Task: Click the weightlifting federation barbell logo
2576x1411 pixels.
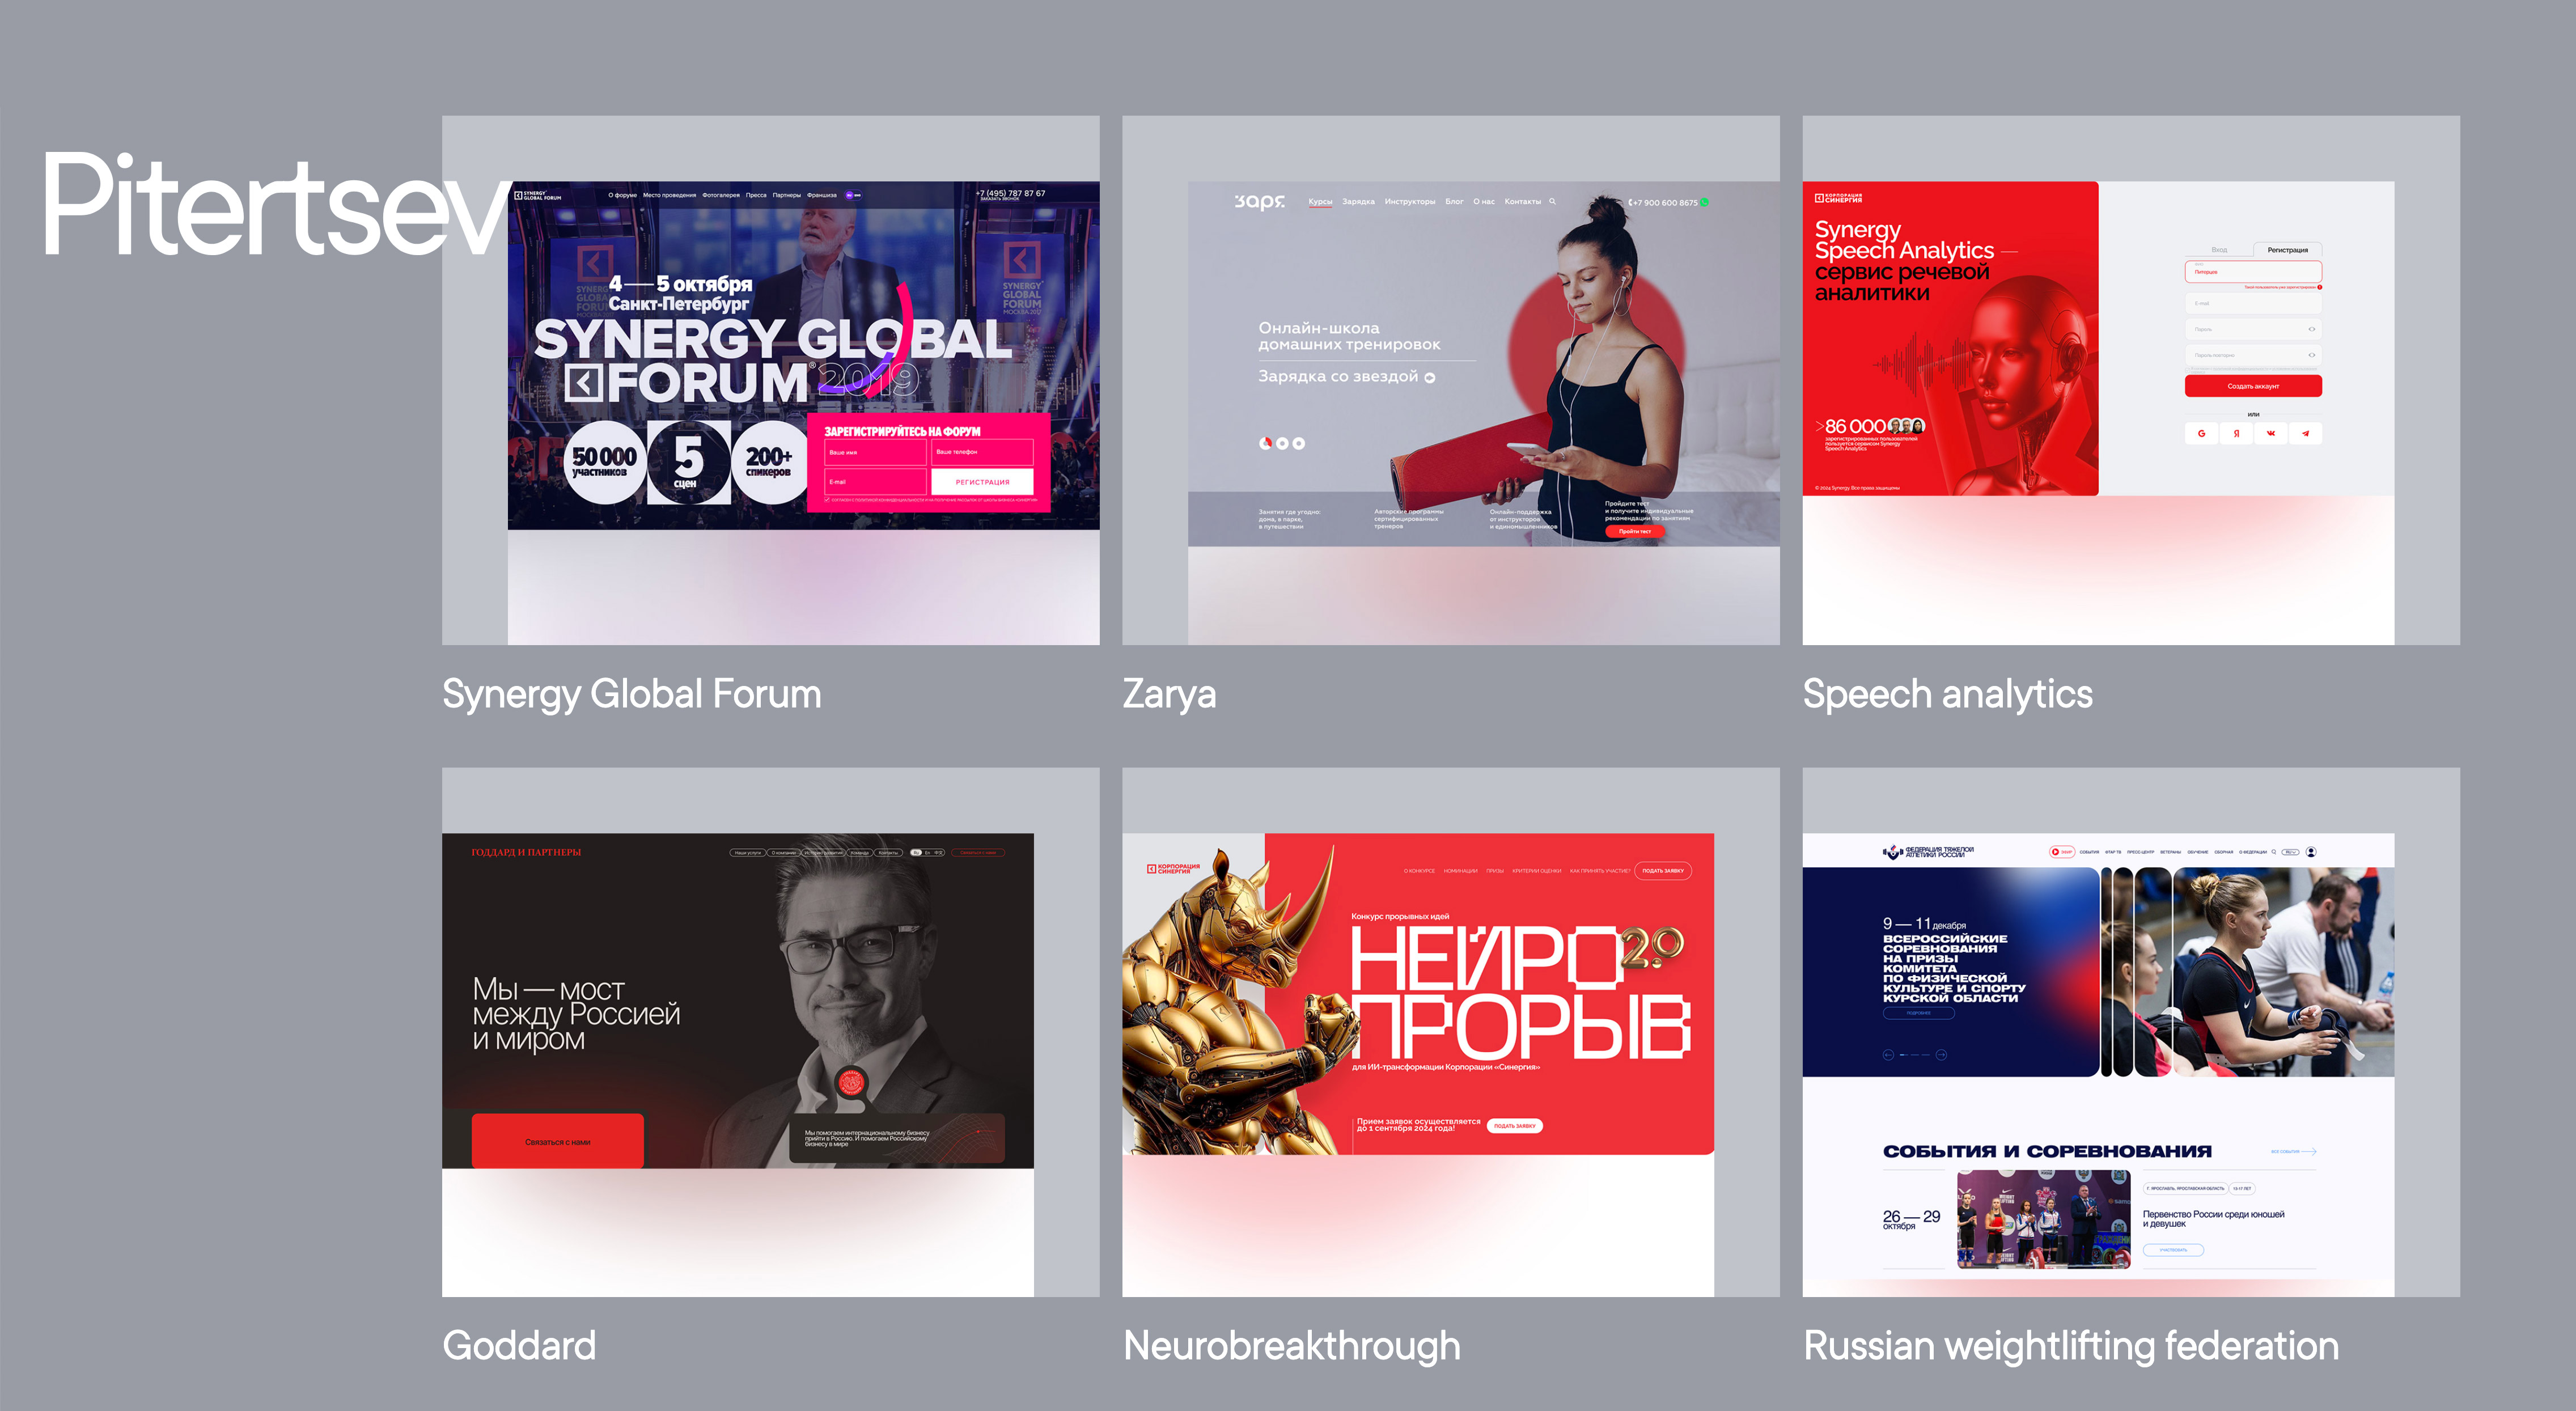Action: [x=1892, y=852]
